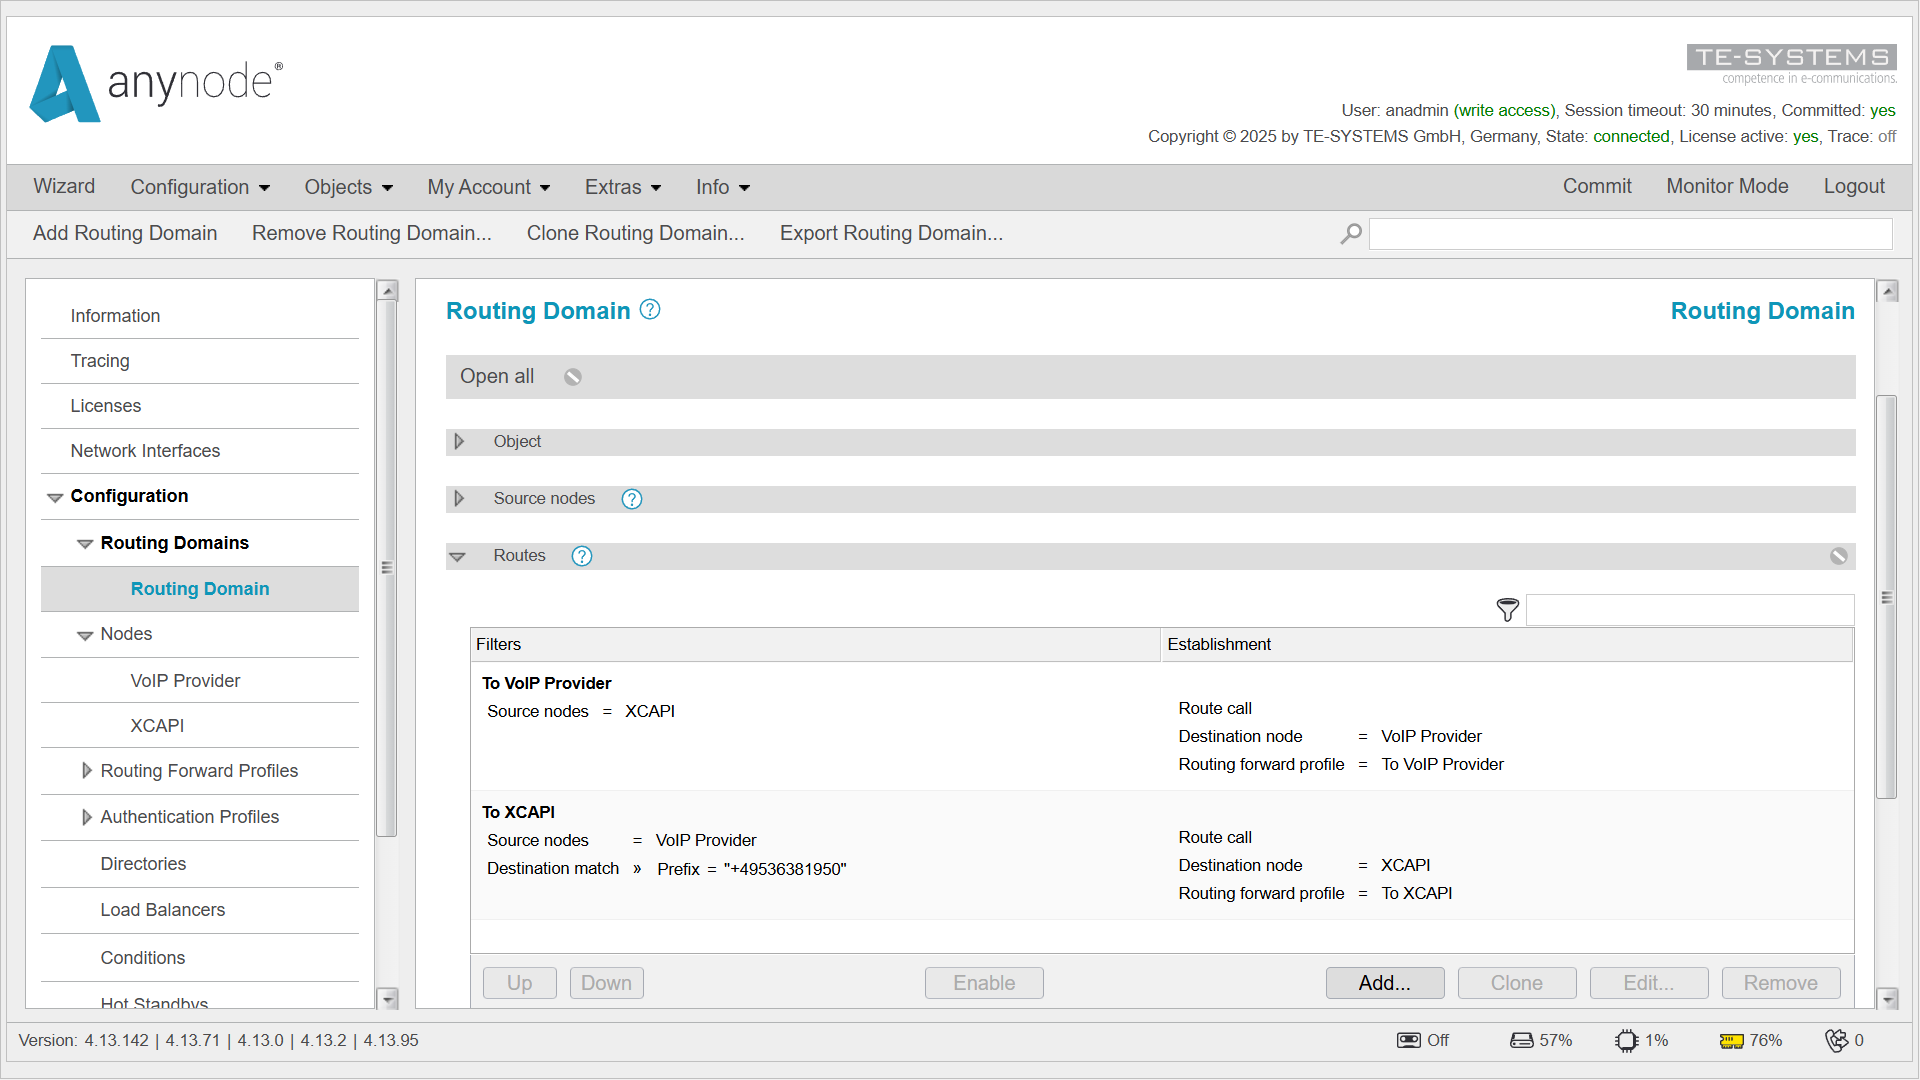Click the search magnifier icon

(1351, 234)
